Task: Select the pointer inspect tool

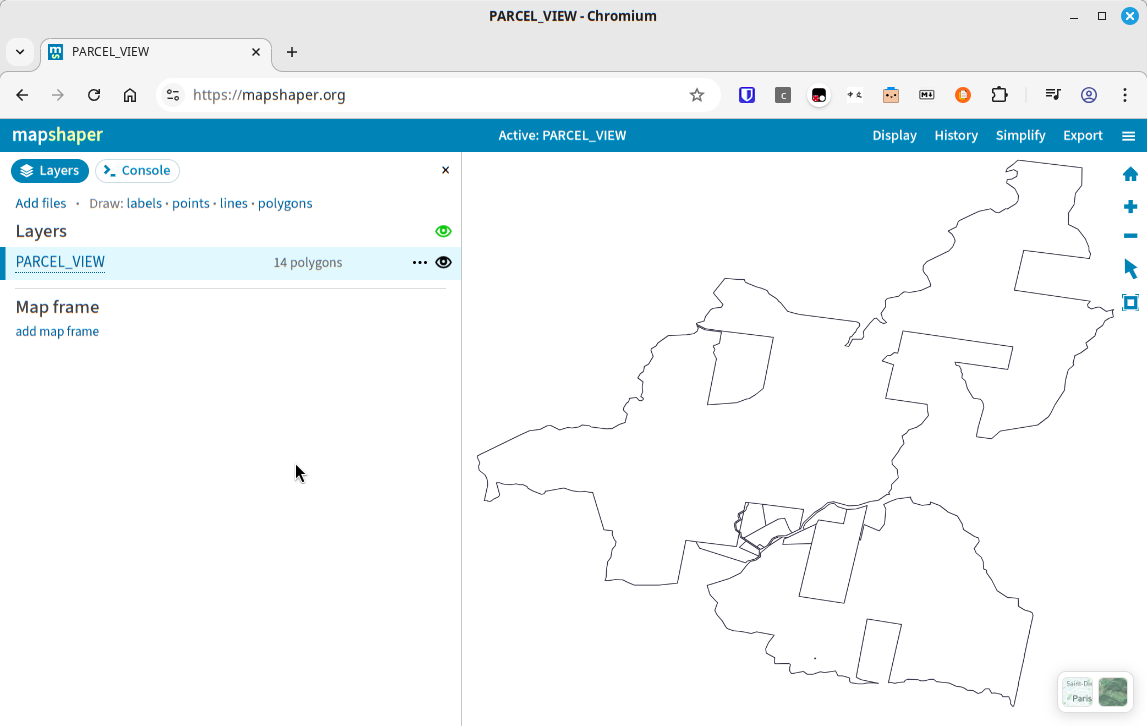Action: 1130,269
